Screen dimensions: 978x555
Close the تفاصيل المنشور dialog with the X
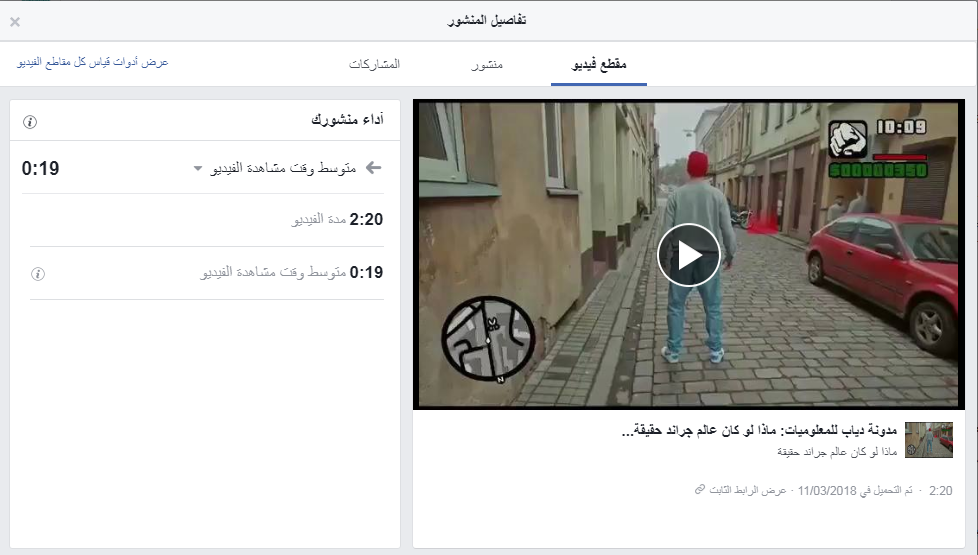[15, 22]
